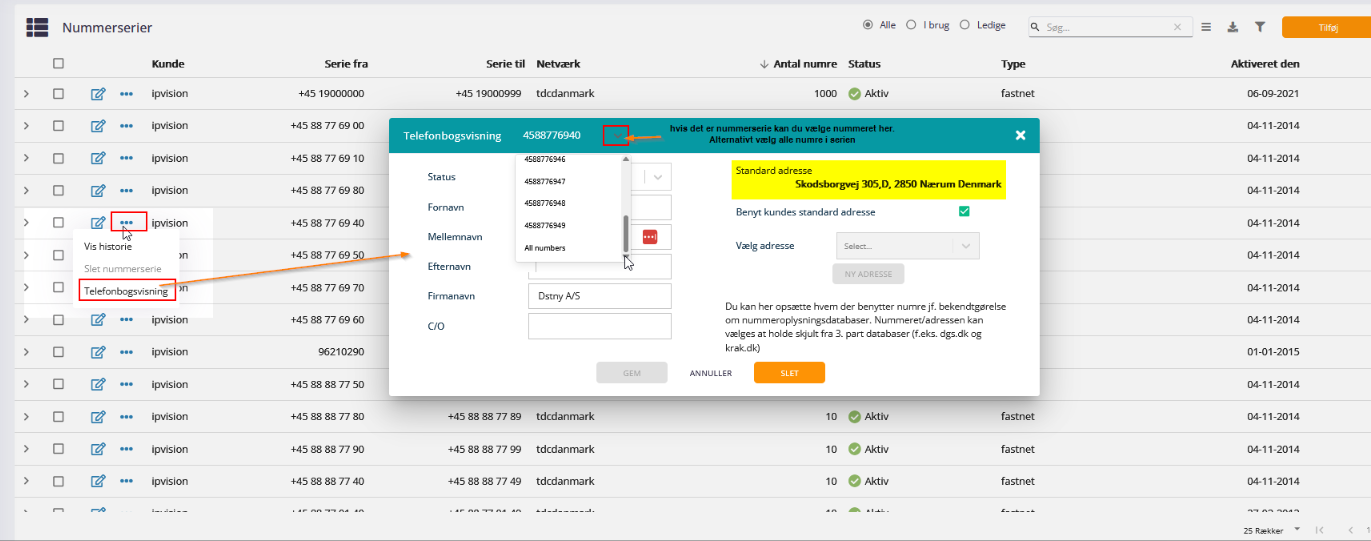
Task: Edit the +45 88 77 69 60 row
Action: click(x=98, y=320)
